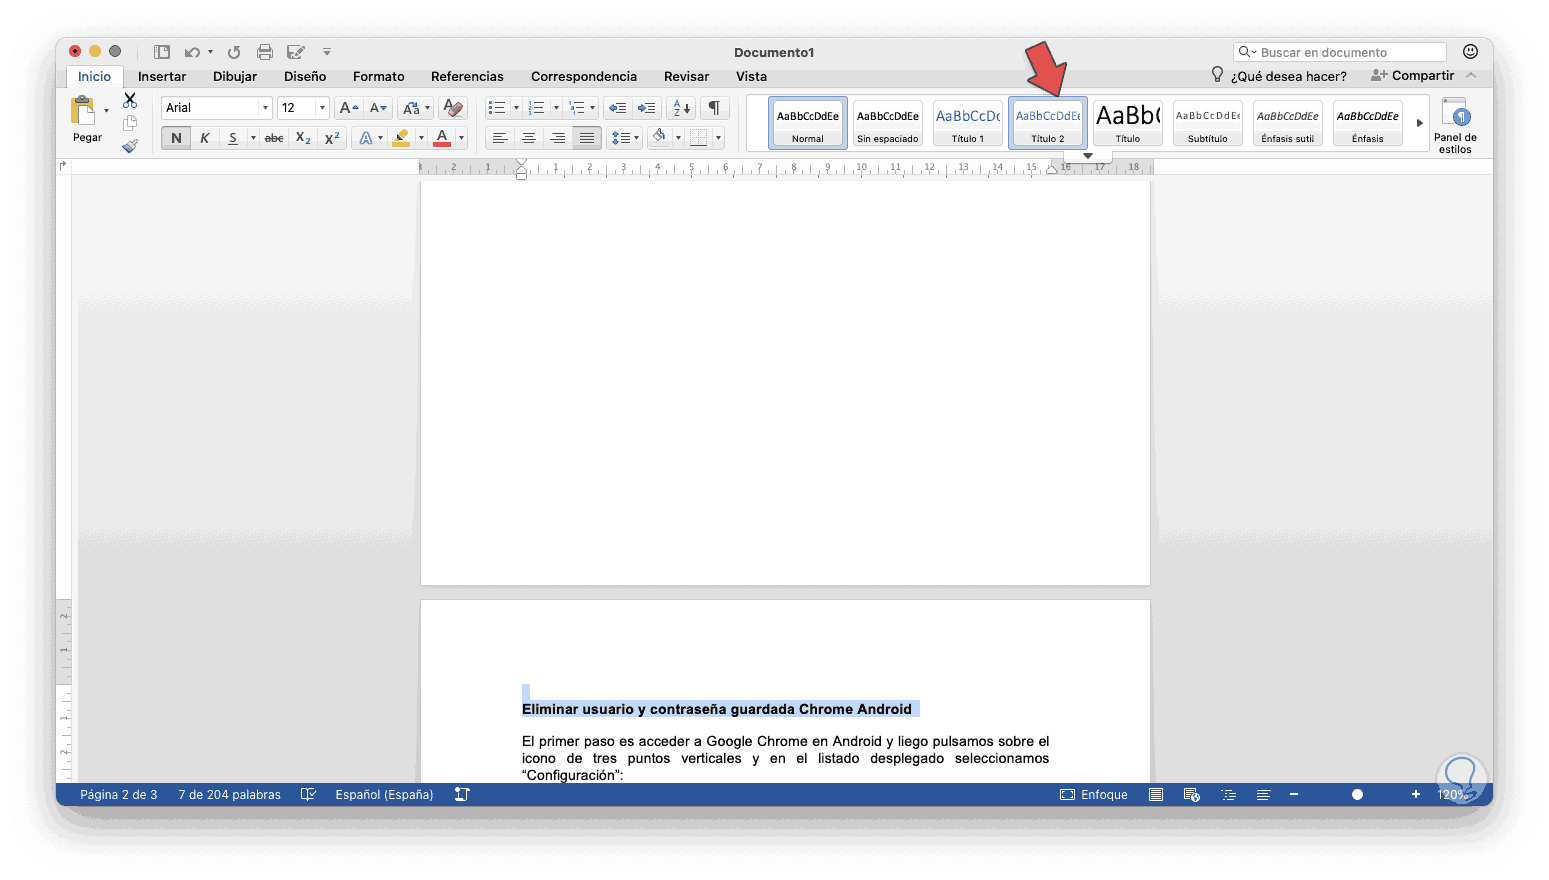
Task: Switch to the Correspondencia tab
Action: [584, 76]
